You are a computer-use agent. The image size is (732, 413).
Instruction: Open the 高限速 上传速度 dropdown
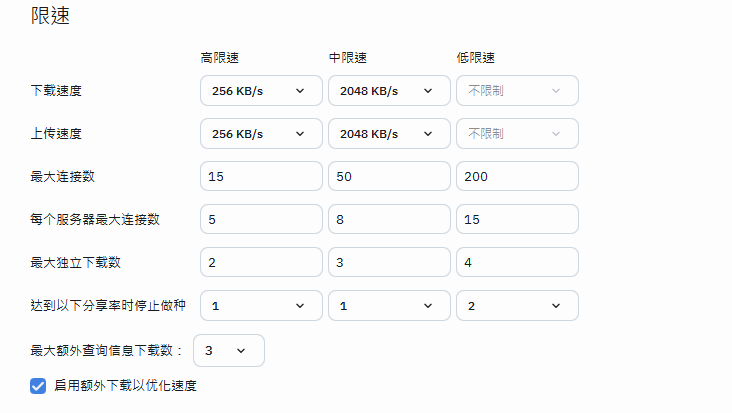[x=261, y=133]
